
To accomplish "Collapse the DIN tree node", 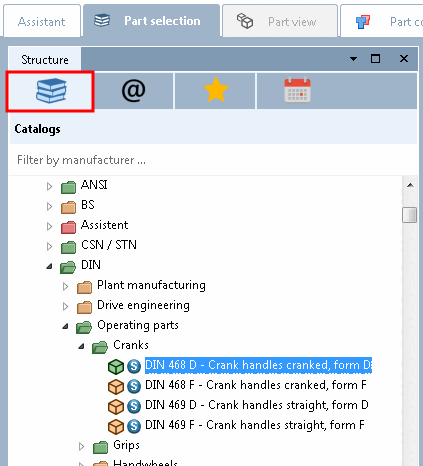I will point(49,266).
